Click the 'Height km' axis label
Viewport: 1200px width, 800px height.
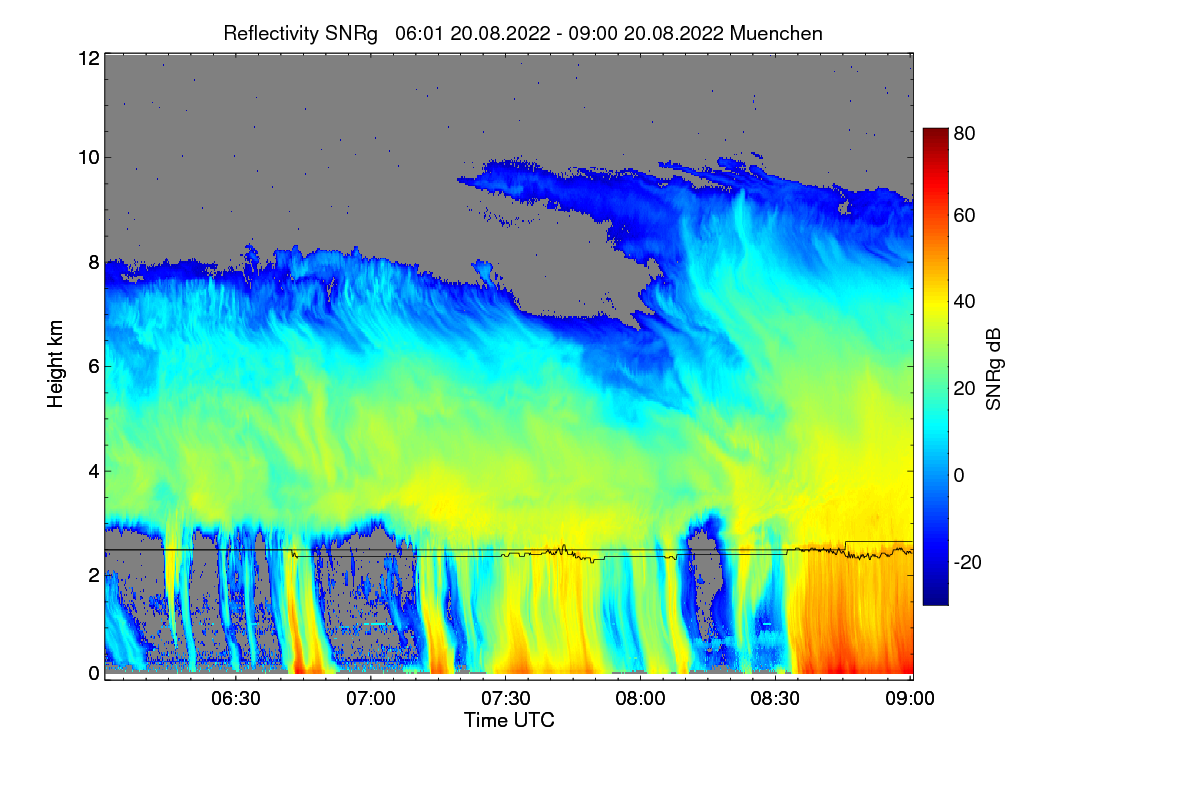coord(55,365)
